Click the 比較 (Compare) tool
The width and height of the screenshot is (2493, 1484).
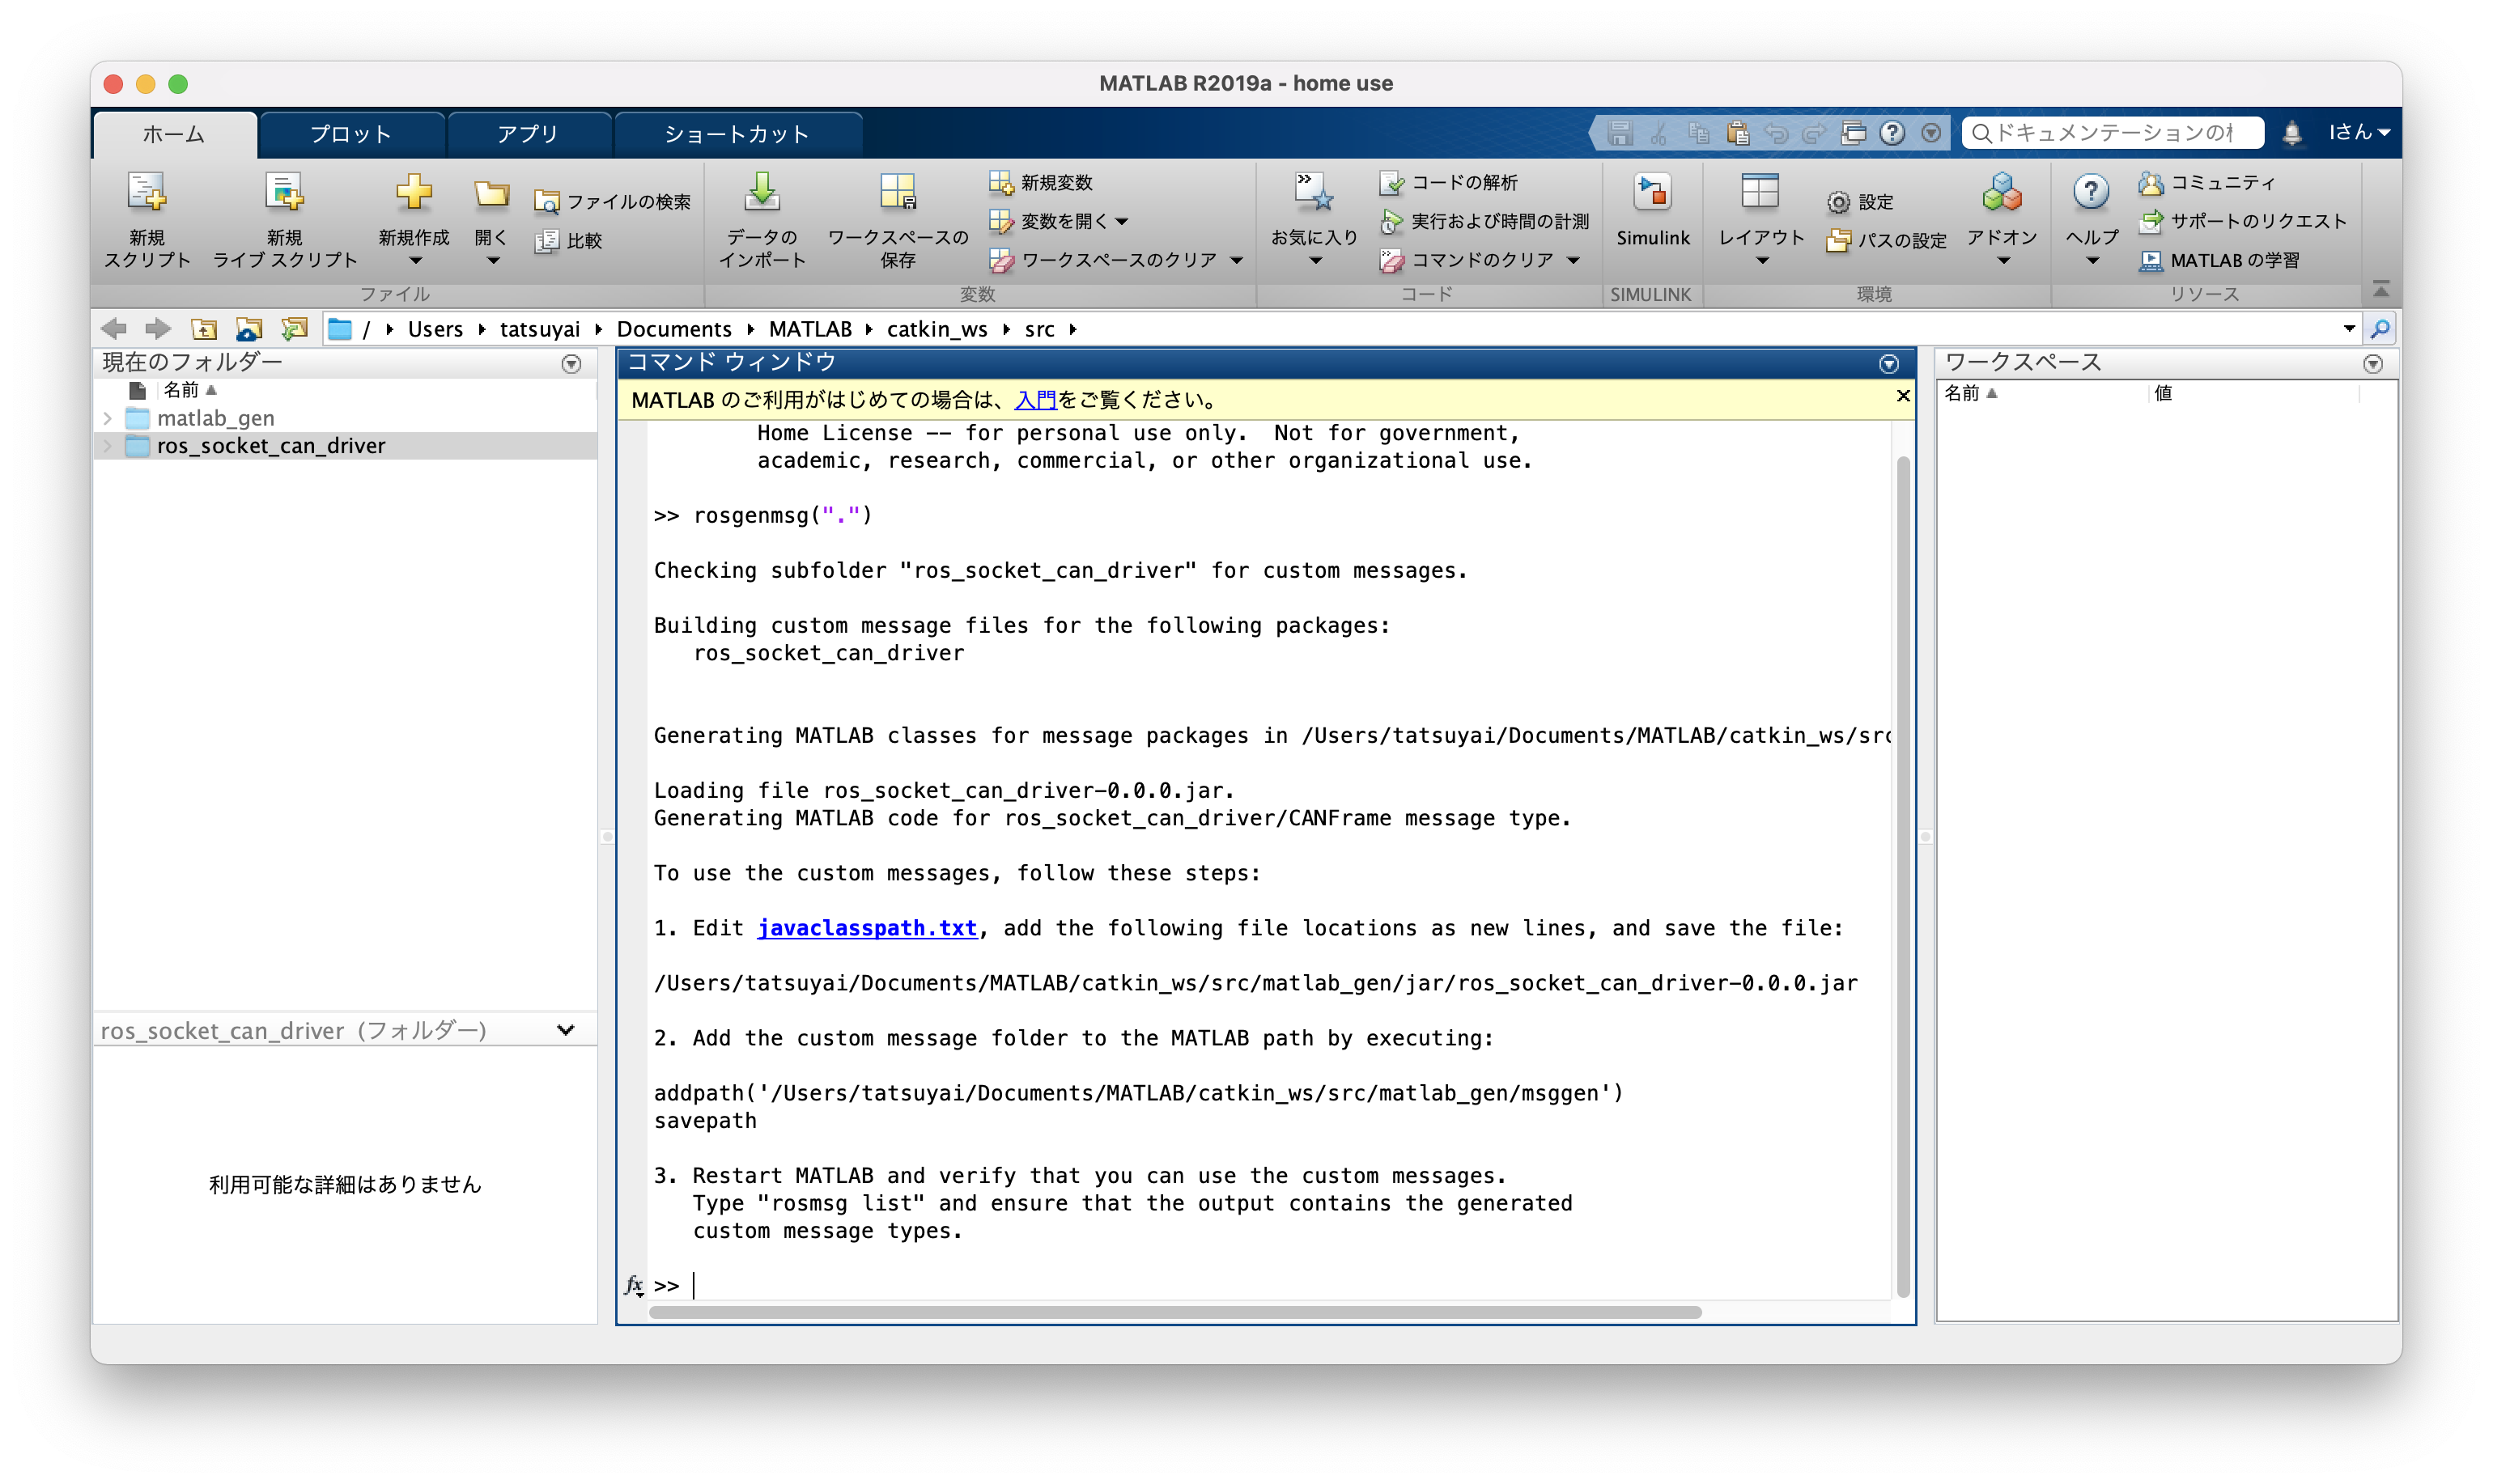click(568, 240)
